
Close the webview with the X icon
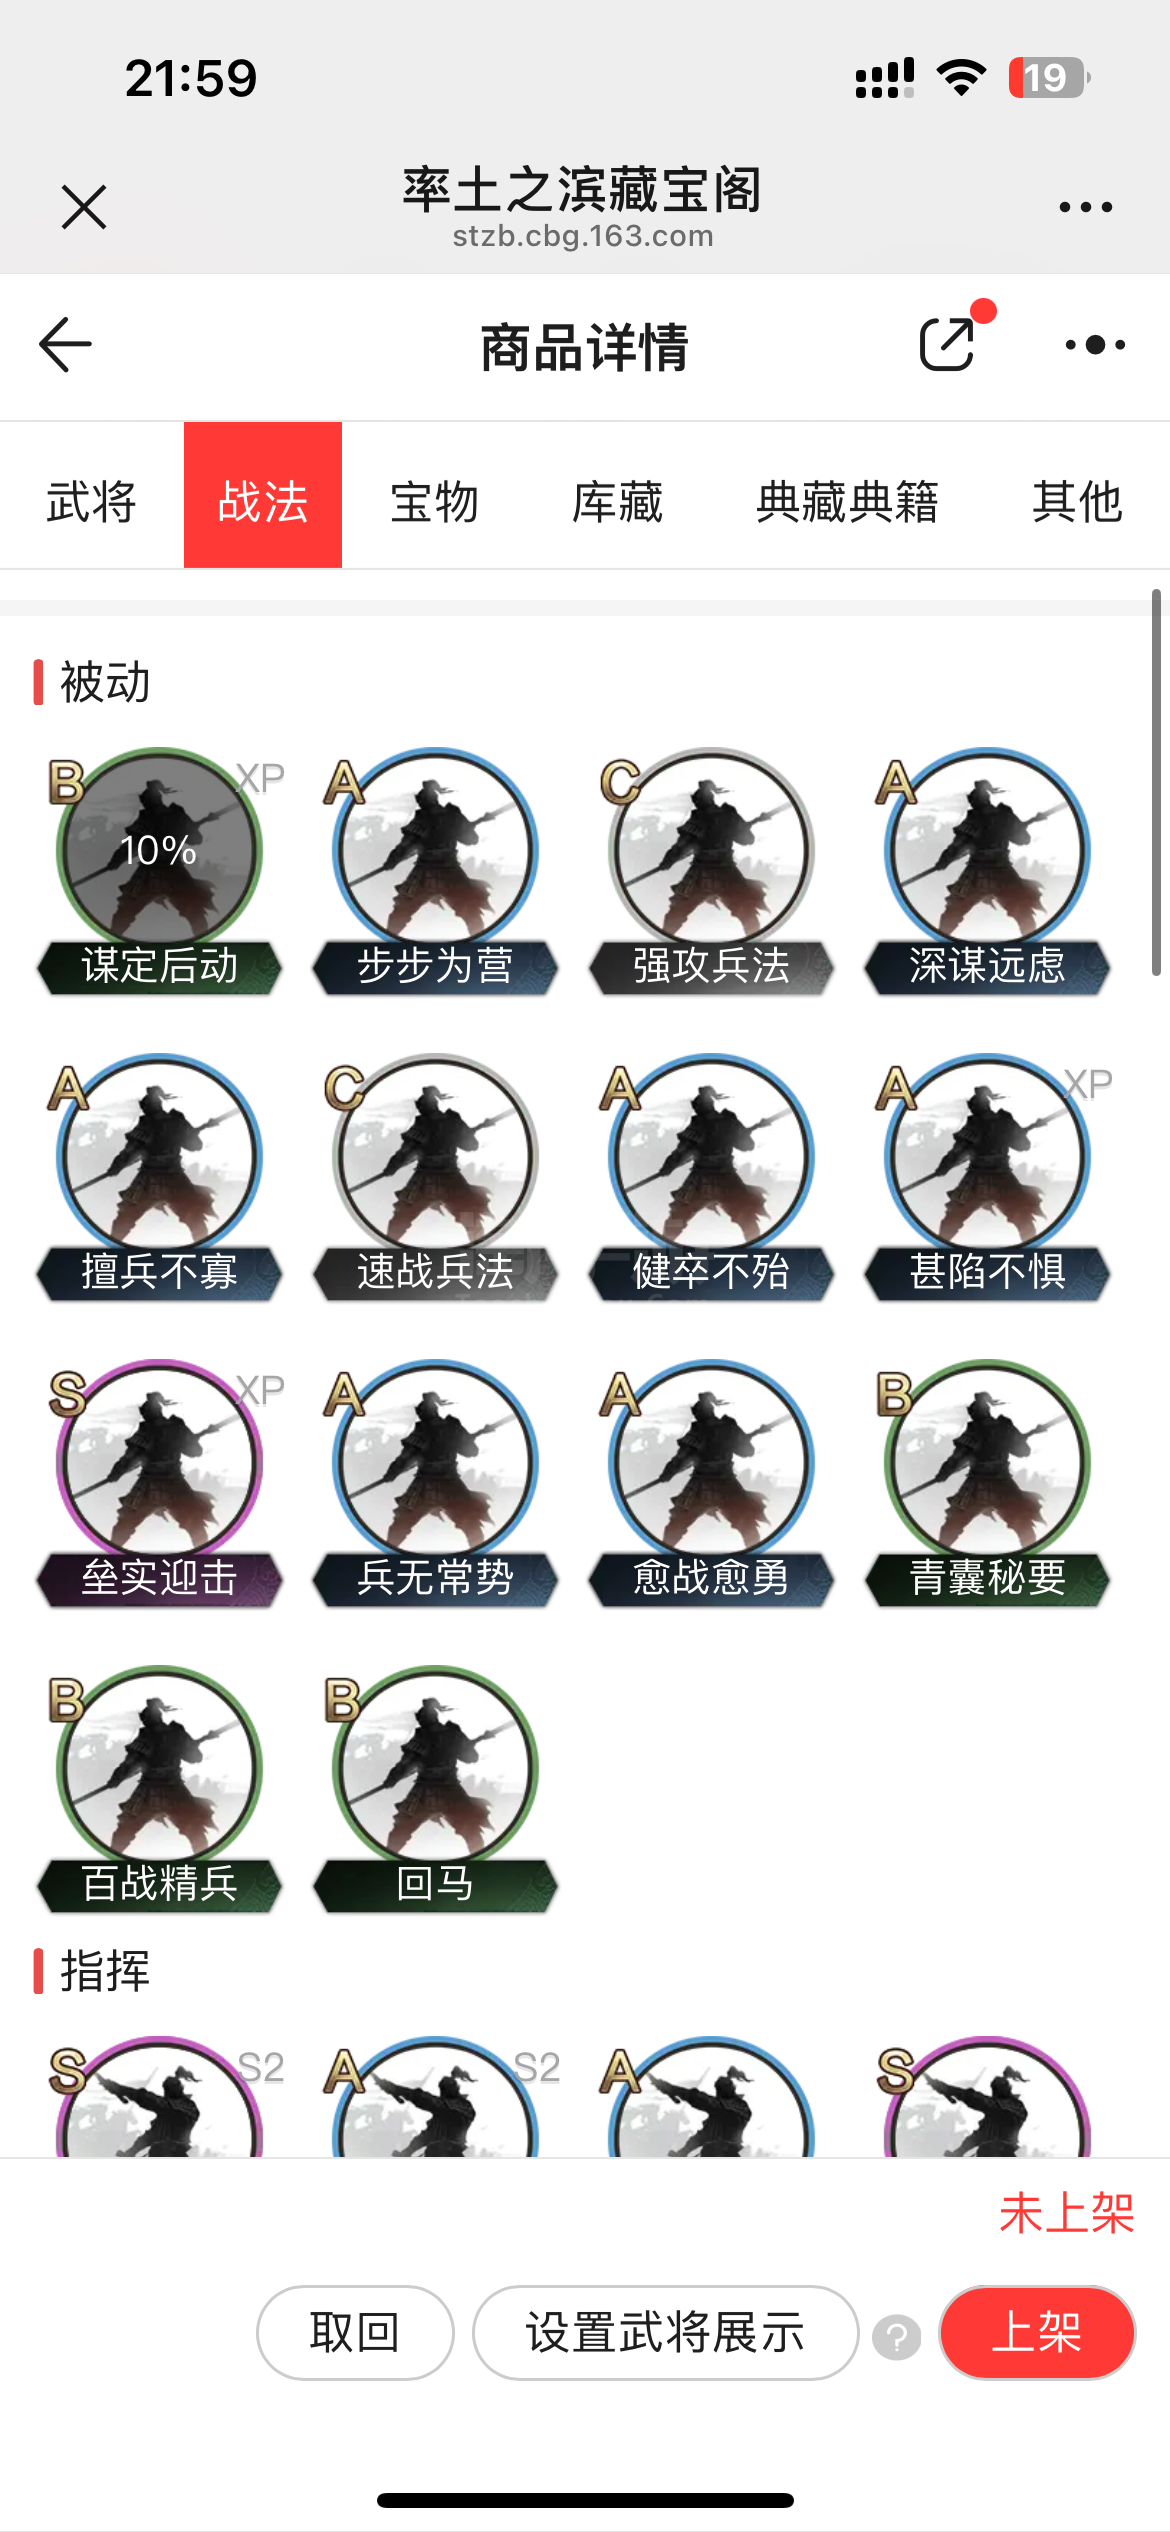tap(84, 207)
